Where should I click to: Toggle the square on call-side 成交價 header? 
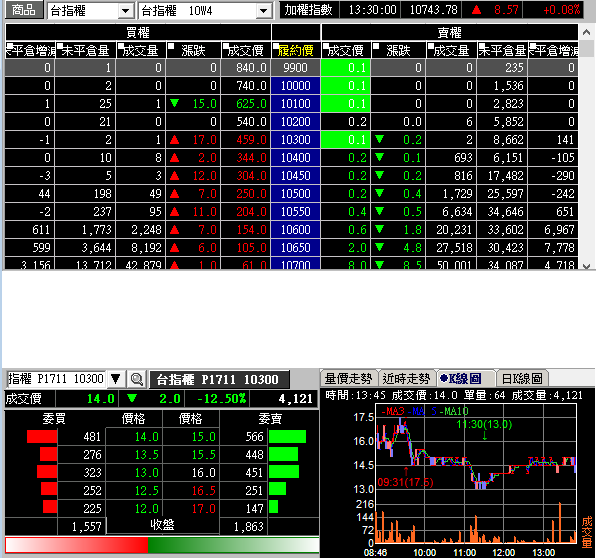click(x=226, y=46)
